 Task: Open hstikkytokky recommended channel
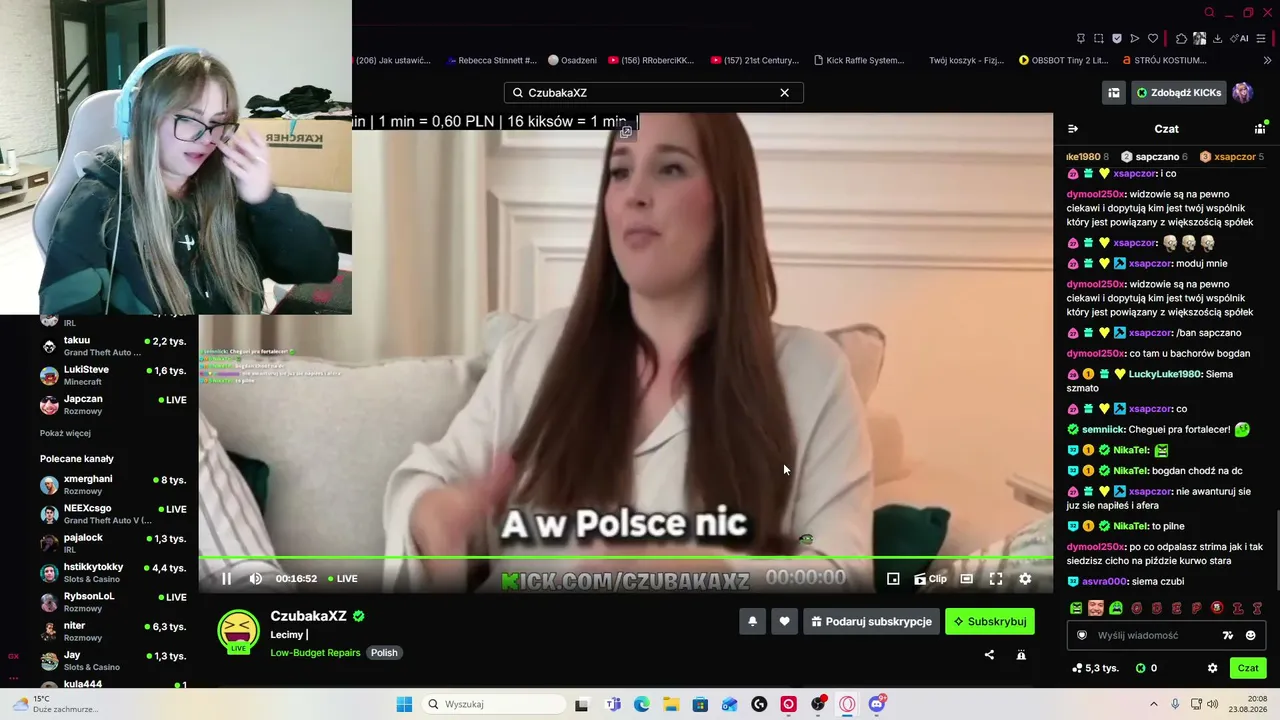point(113,573)
